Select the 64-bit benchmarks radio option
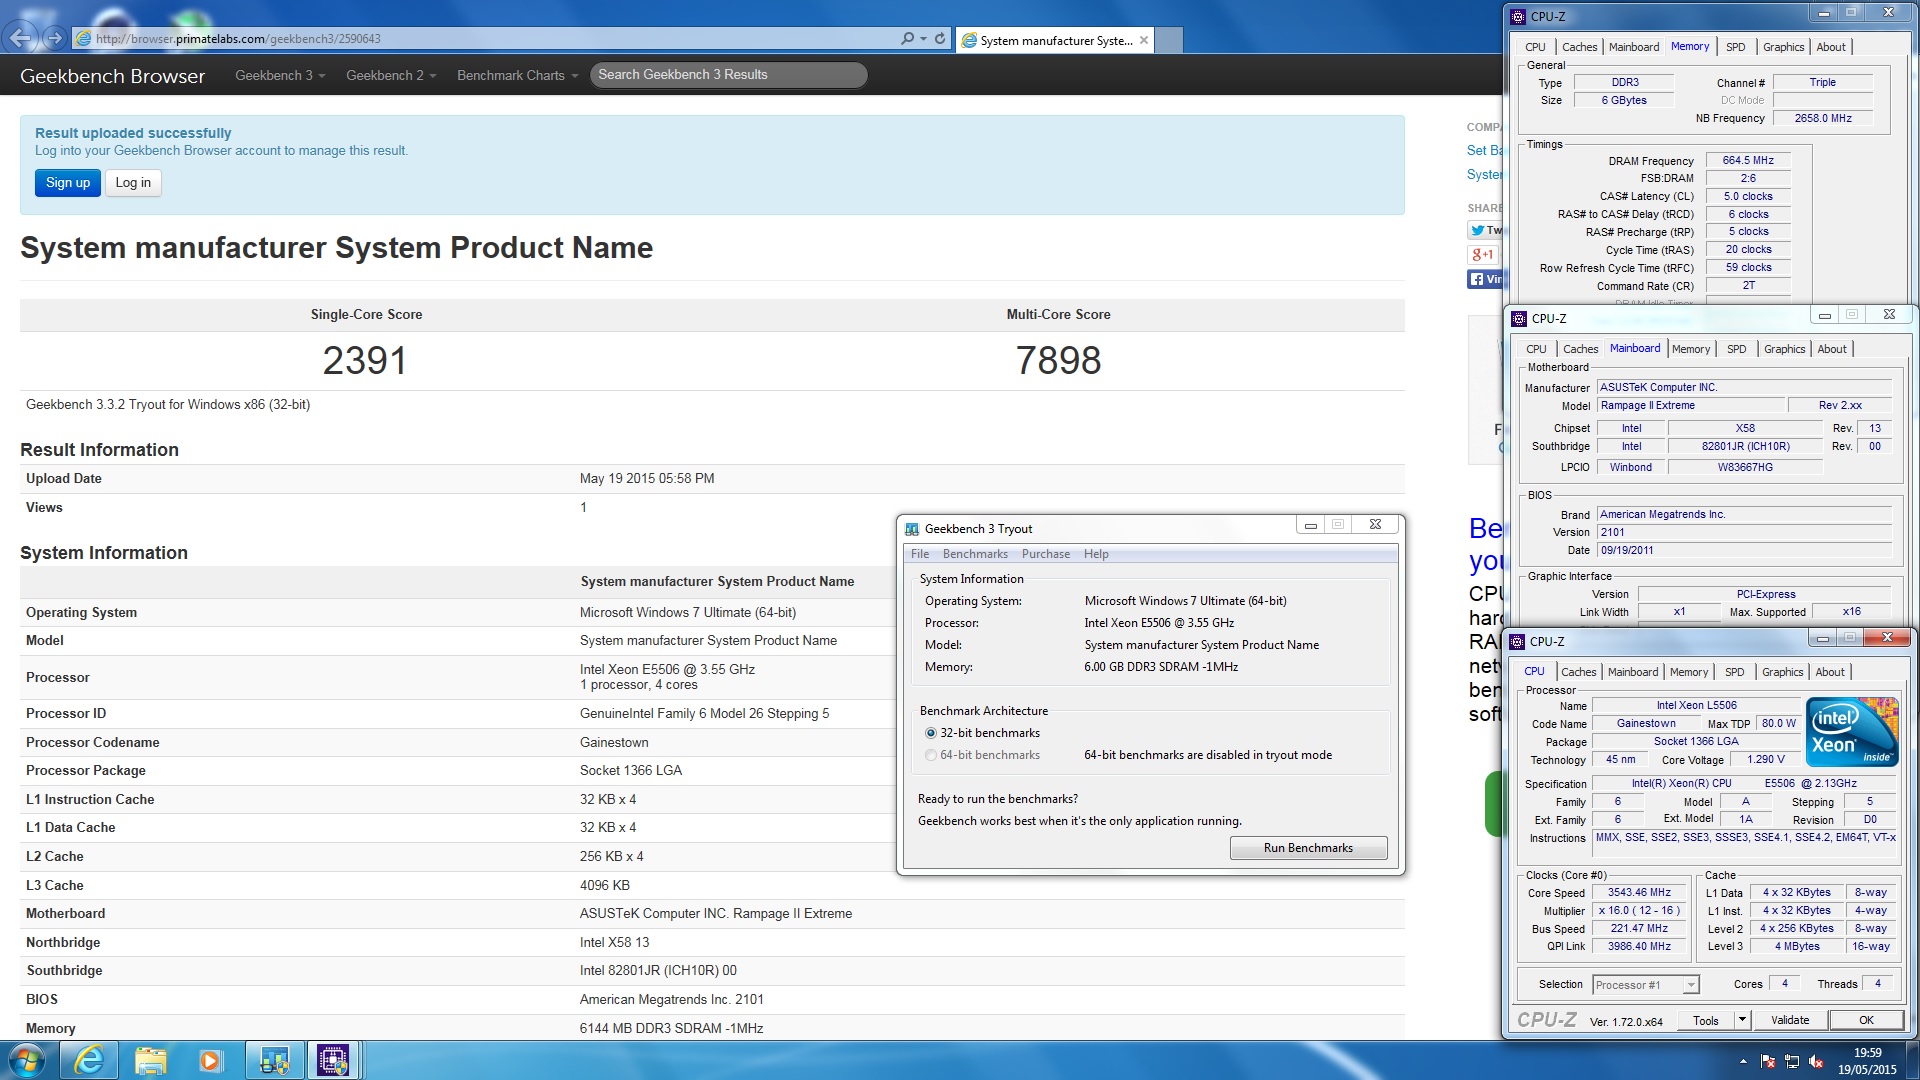Screen dimensions: 1920x1080 (931, 755)
